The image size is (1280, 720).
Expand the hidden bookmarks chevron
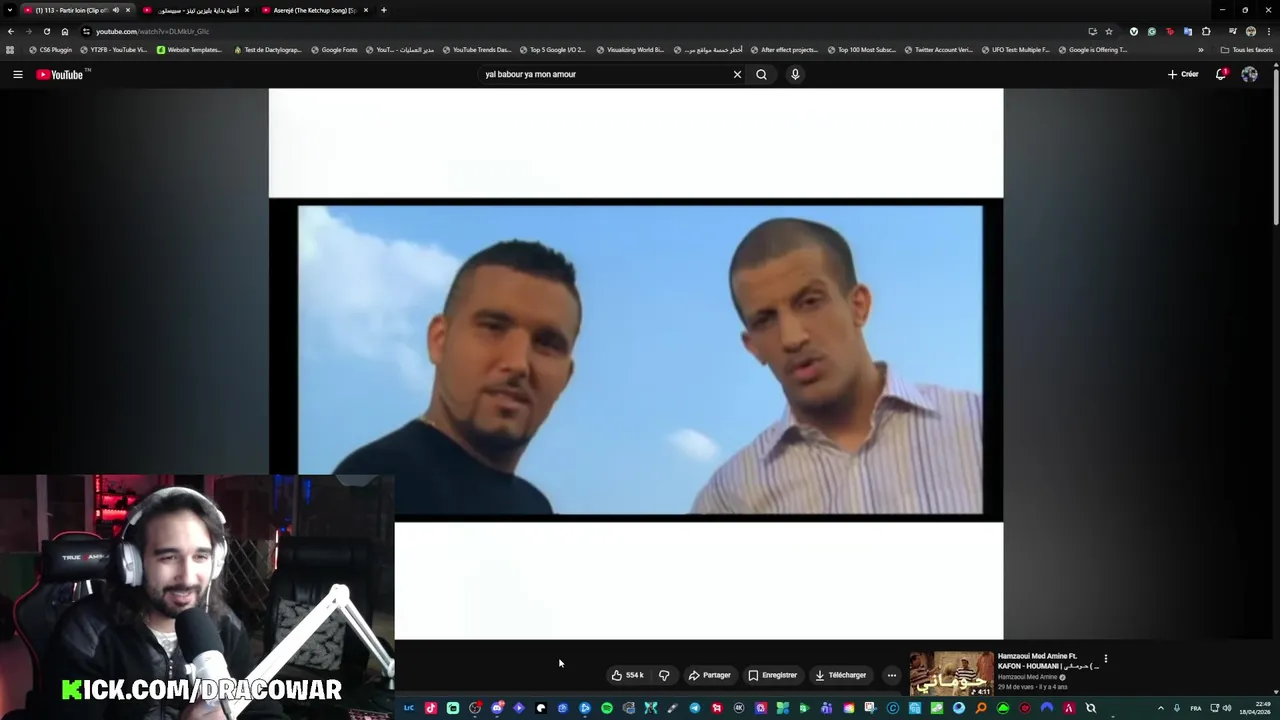(x=1200, y=50)
